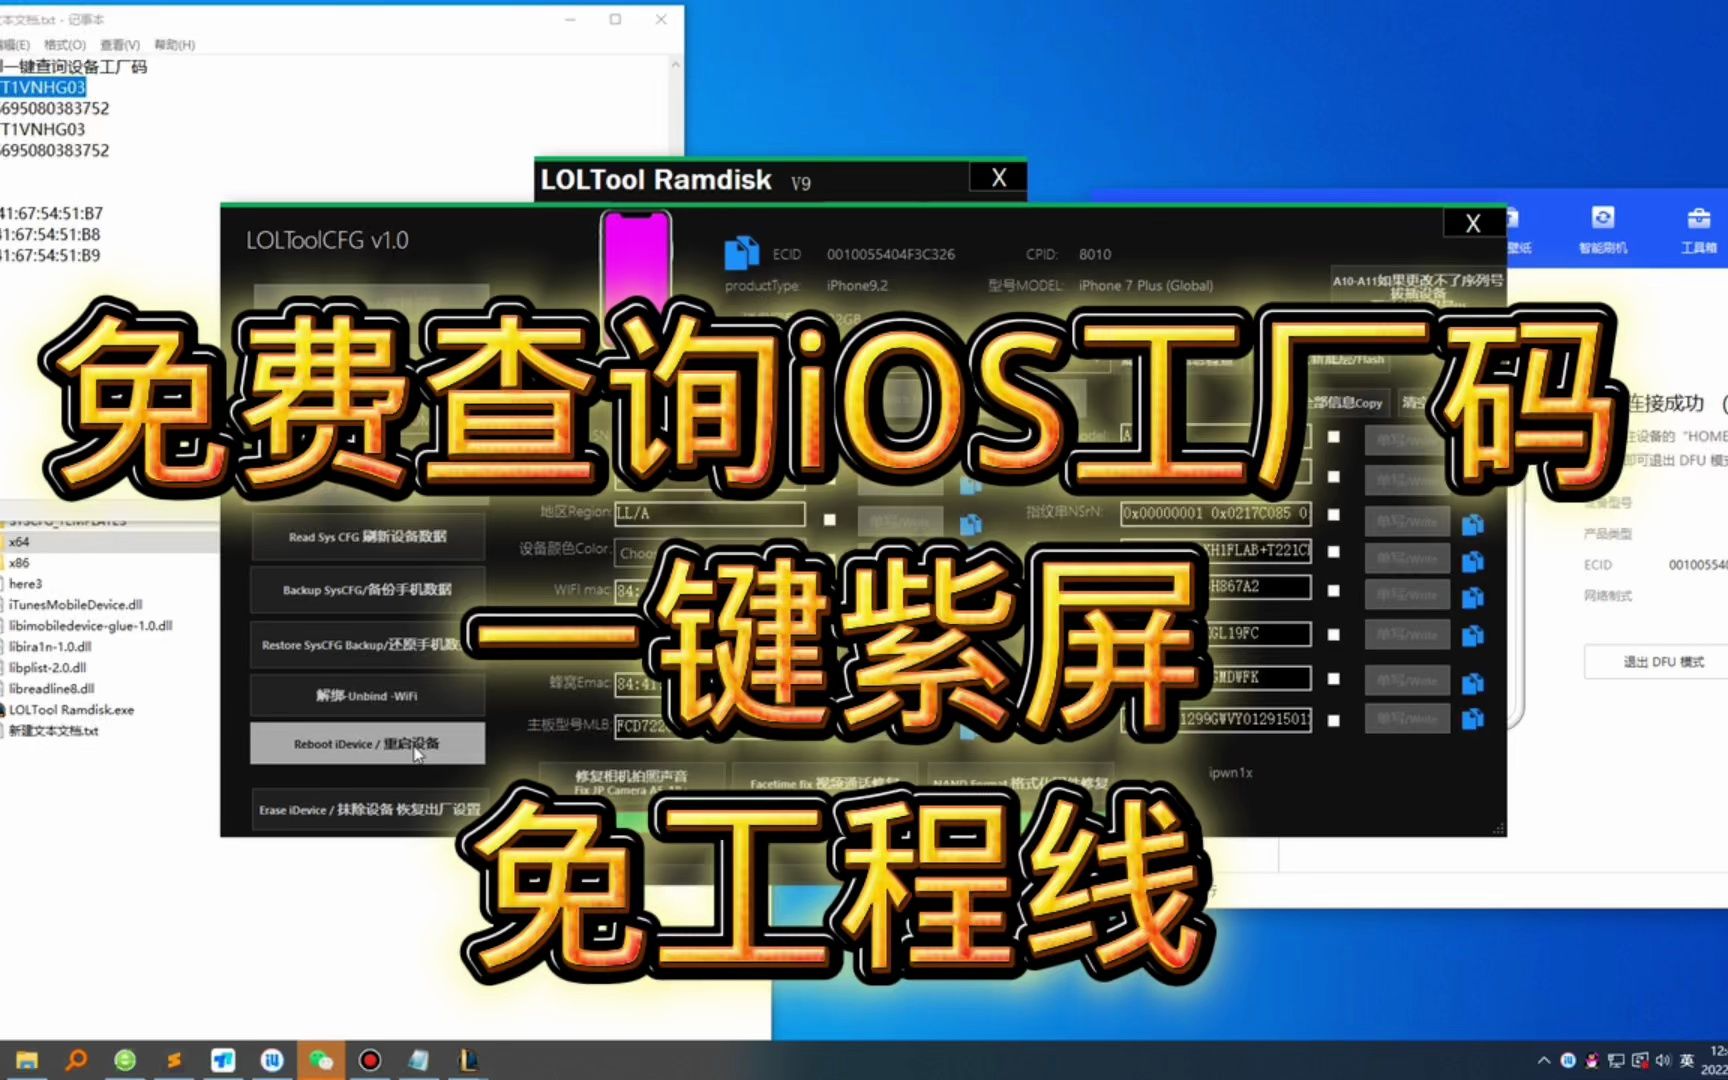Image resolution: width=1728 pixels, height=1080 pixels.
Task: Click Erase iDevice 抹除设备 button
Action: [x=367, y=810]
